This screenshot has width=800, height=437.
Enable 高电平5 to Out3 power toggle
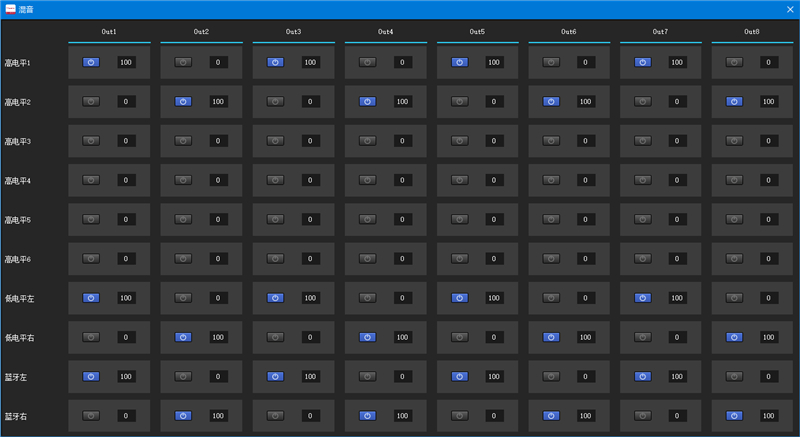pos(275,219)
